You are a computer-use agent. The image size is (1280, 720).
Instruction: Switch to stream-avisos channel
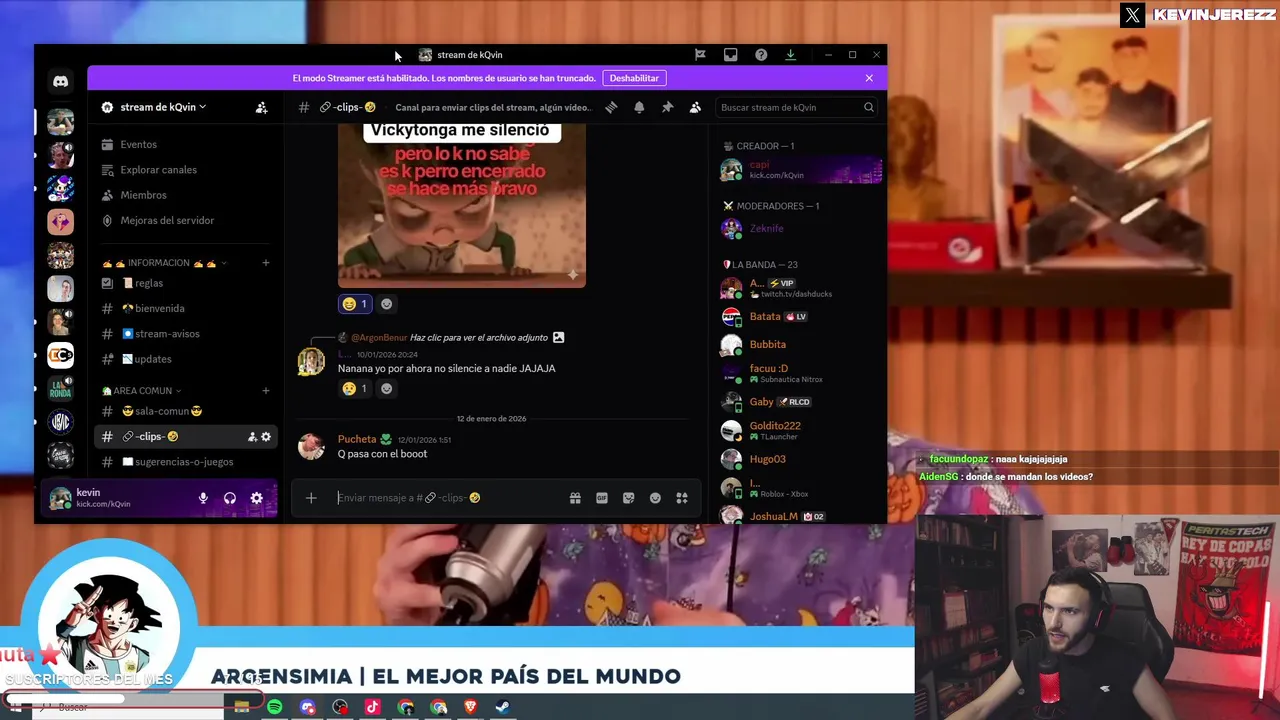tap(185, 334)
